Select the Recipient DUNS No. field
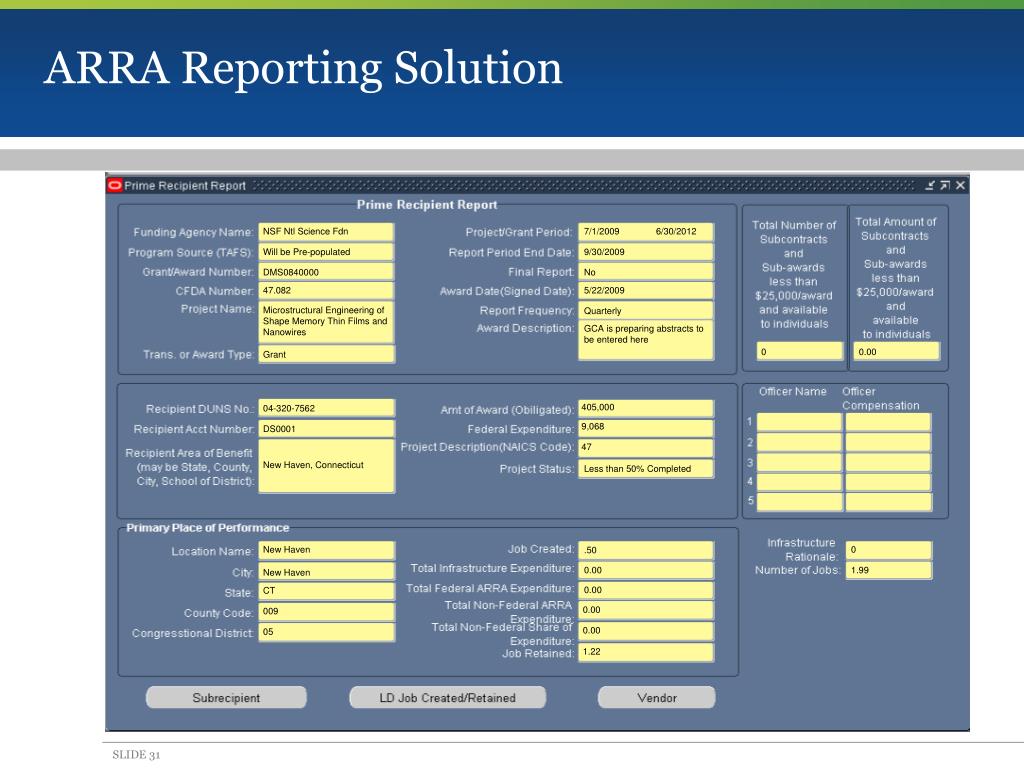The width and height of the screenshot is (1024, 768). click(x=327, y=408)
